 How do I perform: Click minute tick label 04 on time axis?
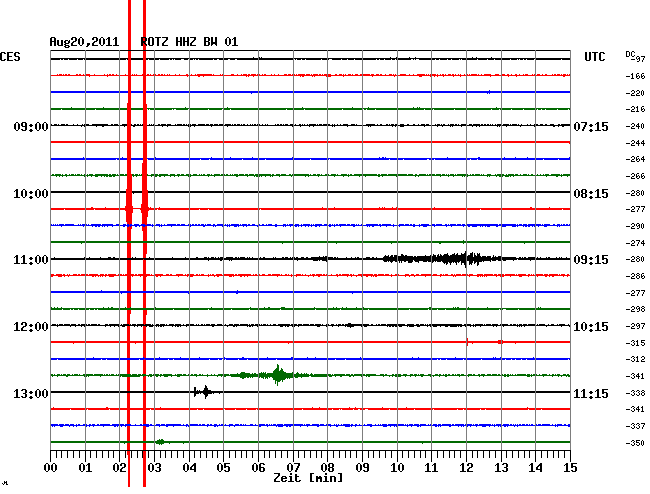pos(189,468)
